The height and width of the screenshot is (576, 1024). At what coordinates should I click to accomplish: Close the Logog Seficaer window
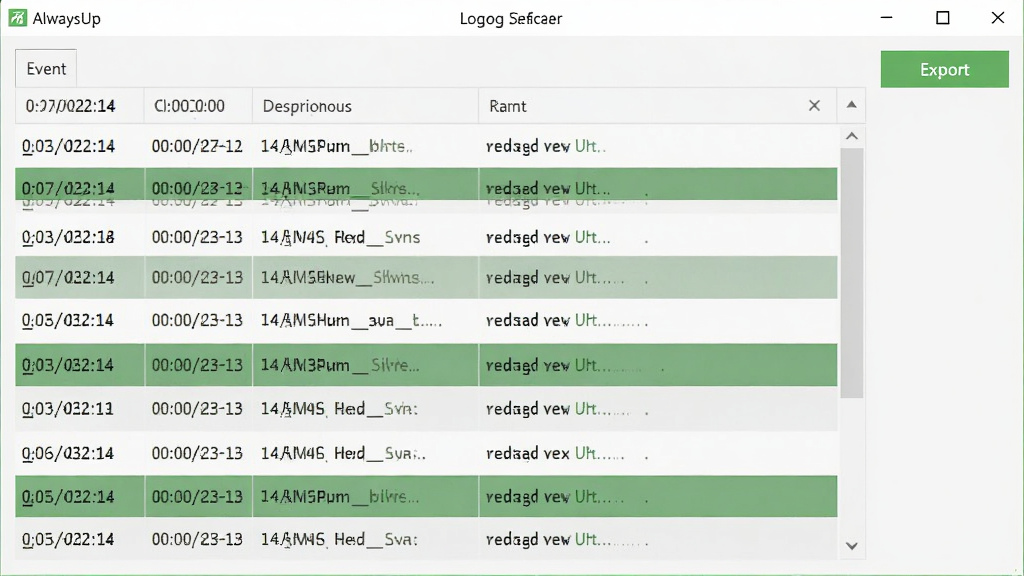[x=997, y=18]
